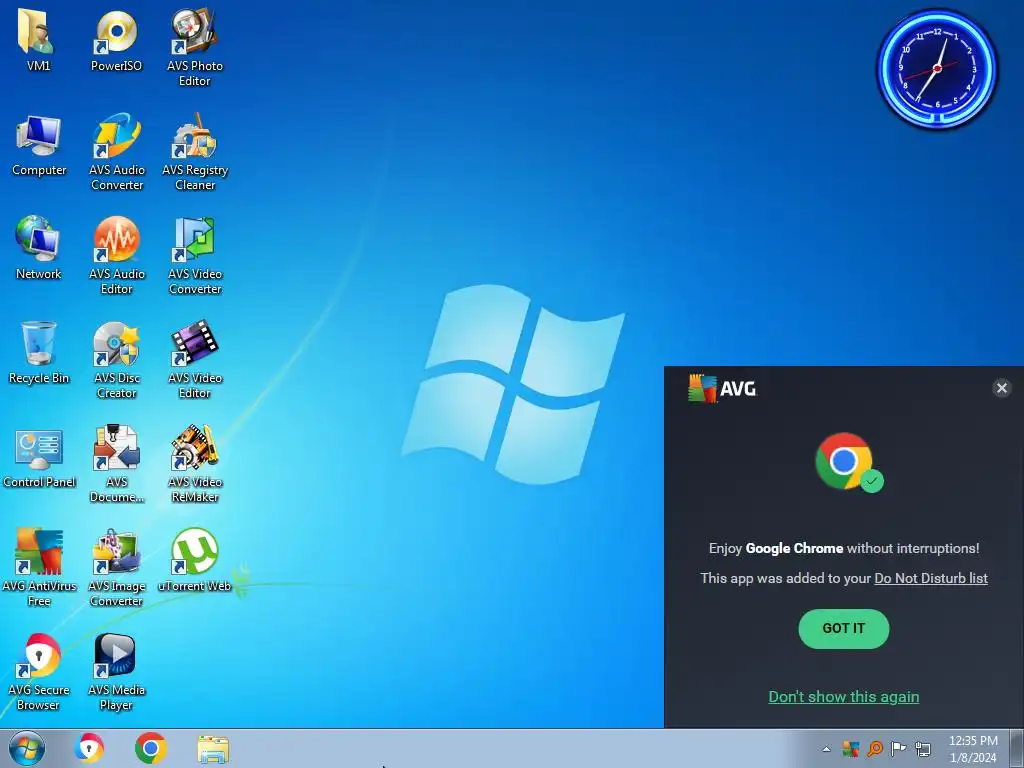Click the analog clock gadget
The height and width of the screenshot is (768, 1024).
(937, 68)
